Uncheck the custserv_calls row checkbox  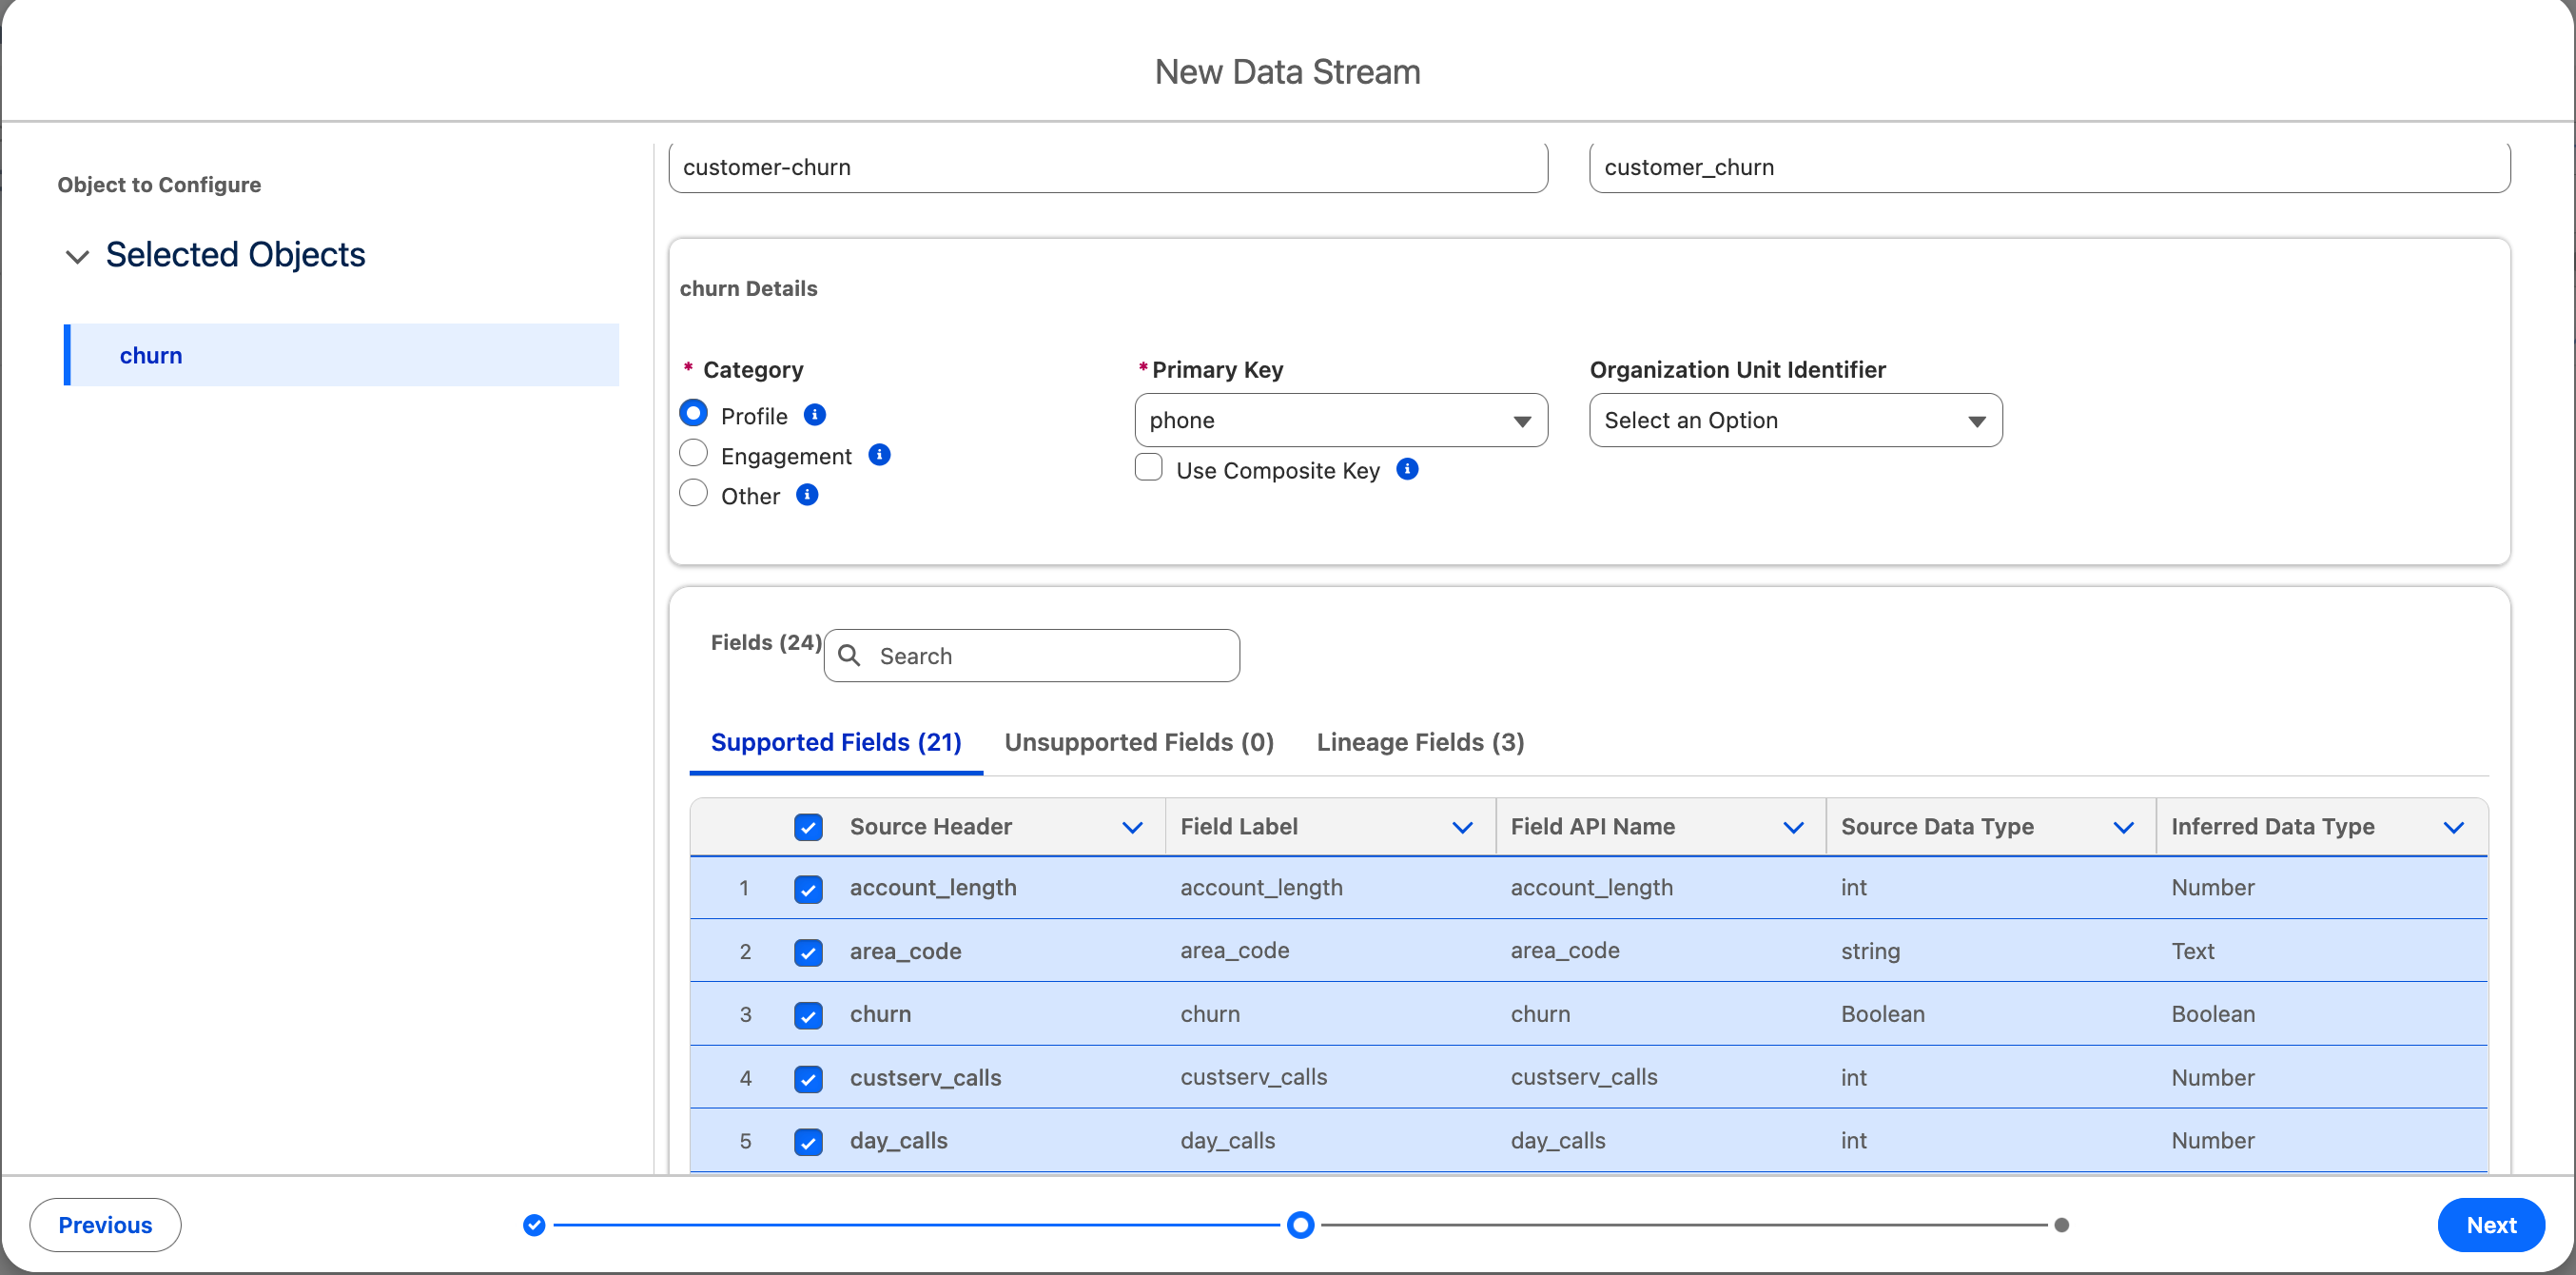[808, 1079]
